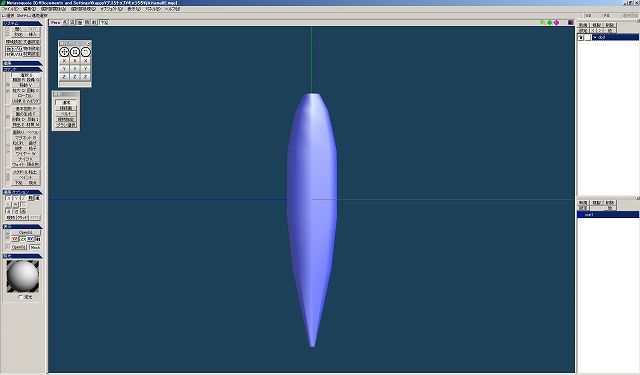
Task: Open the ヘルプ menu
Action: (x=173, y=9)
